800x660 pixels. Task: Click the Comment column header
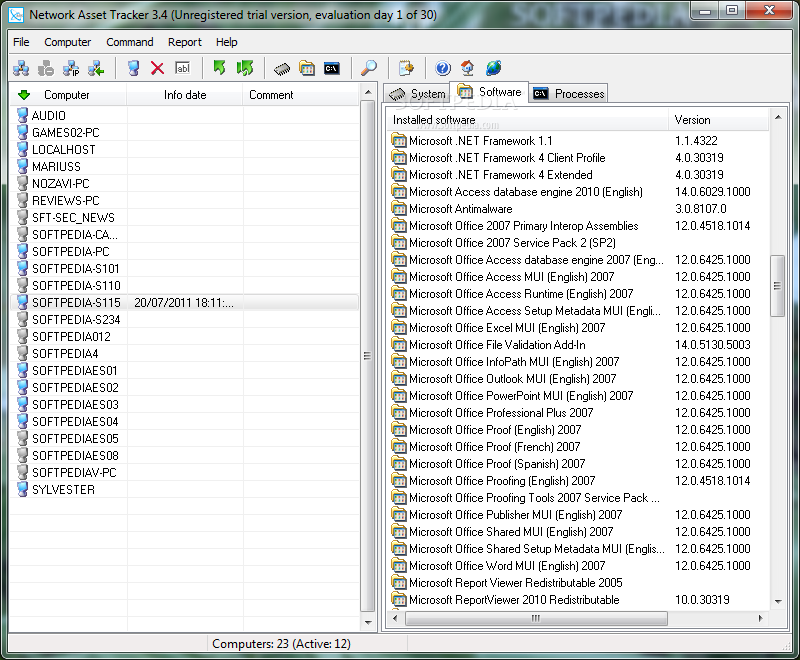point(301,95)
